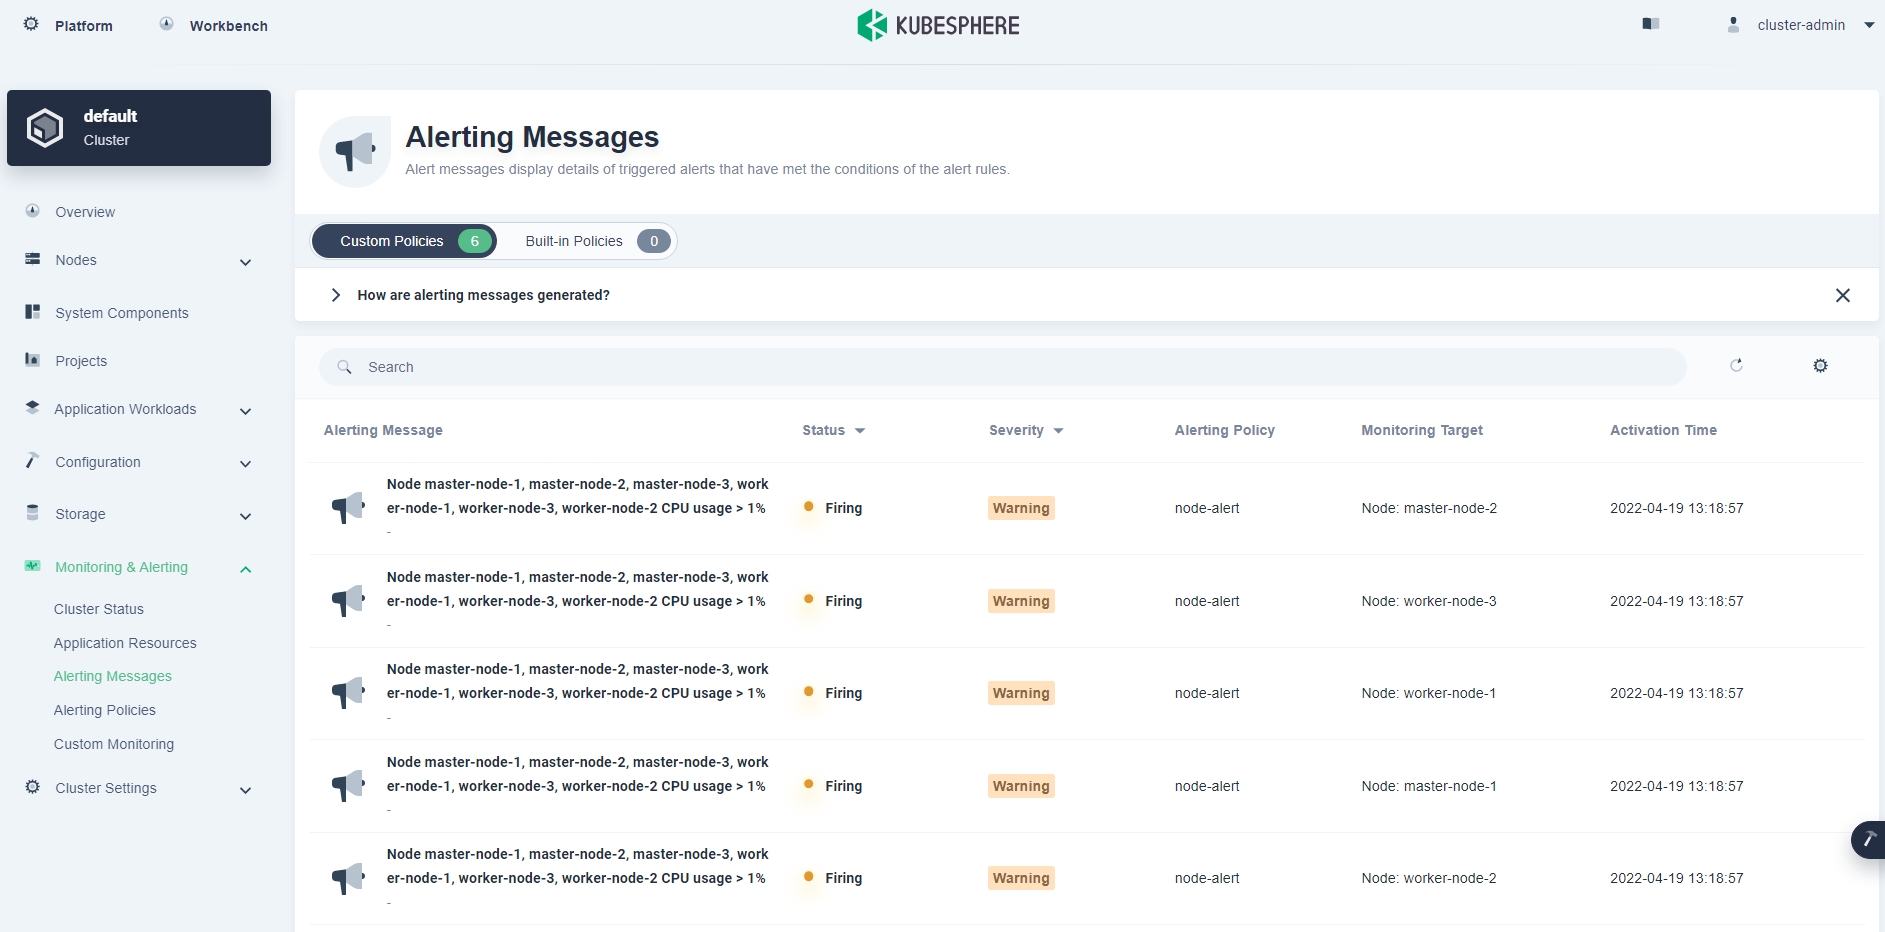Collapse the Monitoring & Alerting menu
1885x932 pixels.
click(x=245, y=569)
